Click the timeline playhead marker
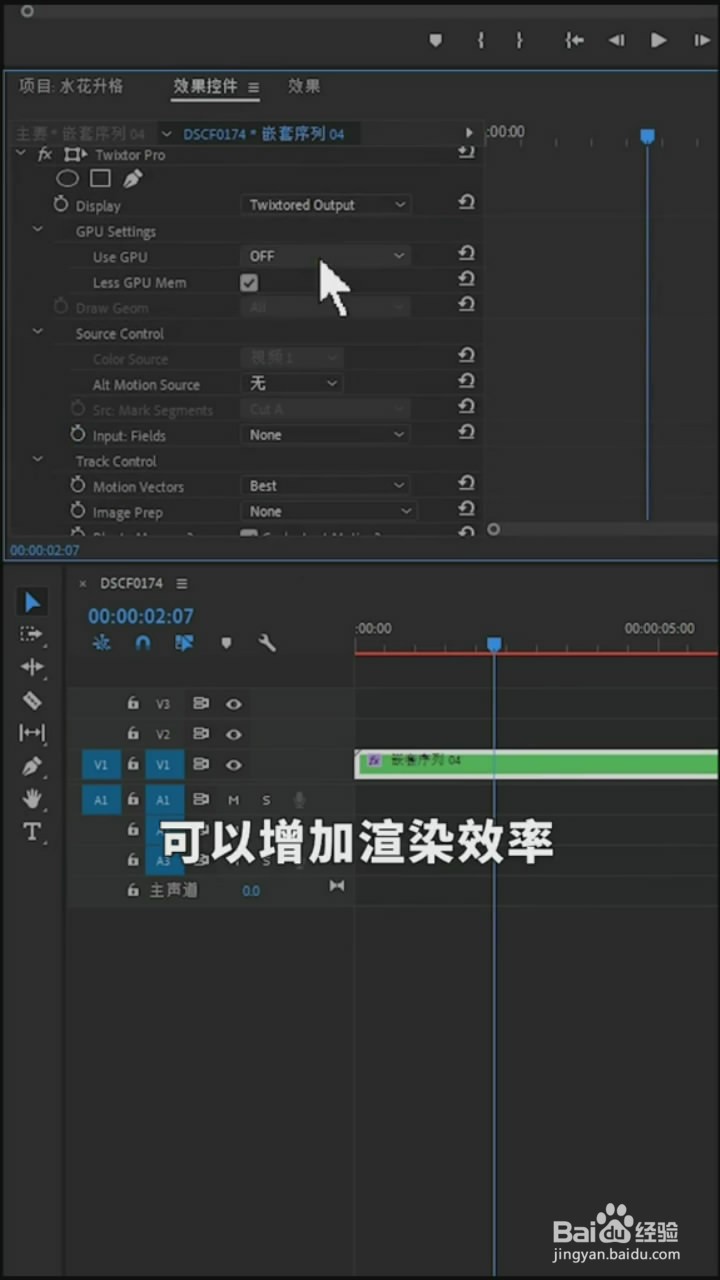This screenshot has width=720, height=1280. click(x=494, y=645)
